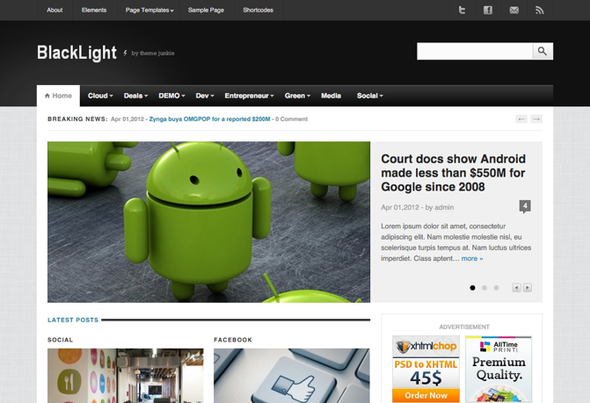Click the comment count bubble showing 4

pyautogui.click(x=525, y=206)
